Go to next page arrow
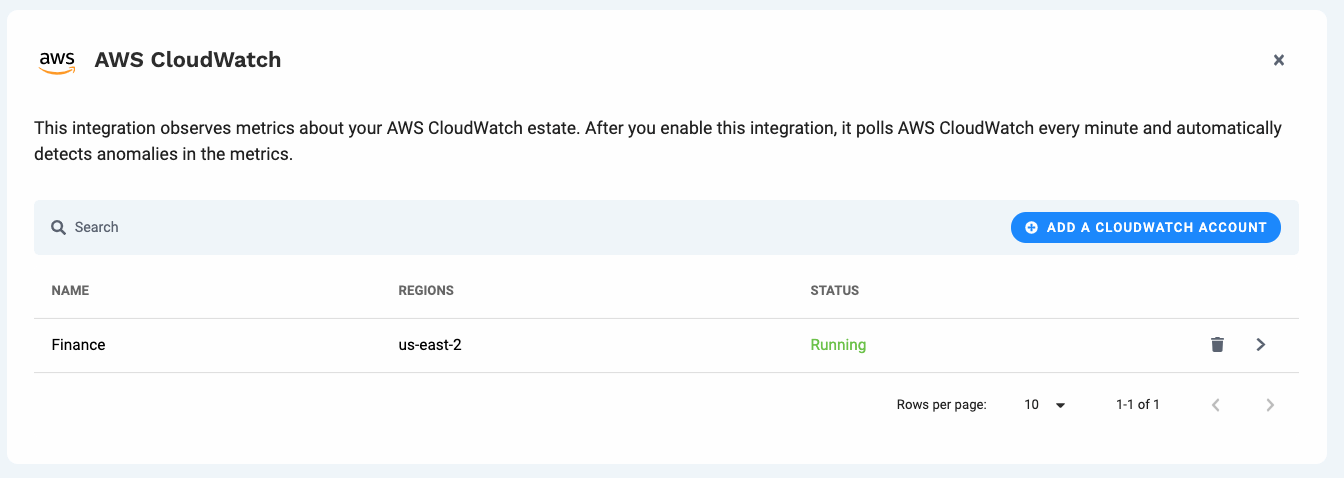Viewport: 1344px width, 478px height. click(x=1270, y=405)
